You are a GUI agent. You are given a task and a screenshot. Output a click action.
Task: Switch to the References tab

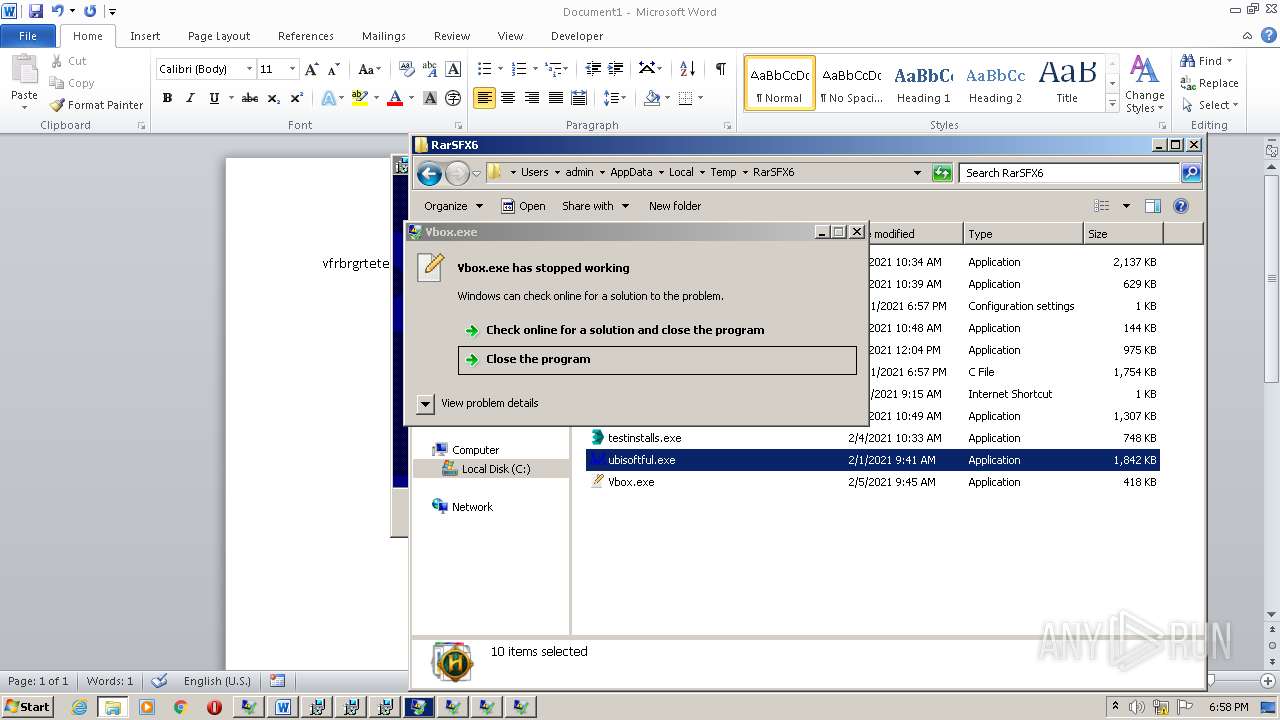click(306, 36)
